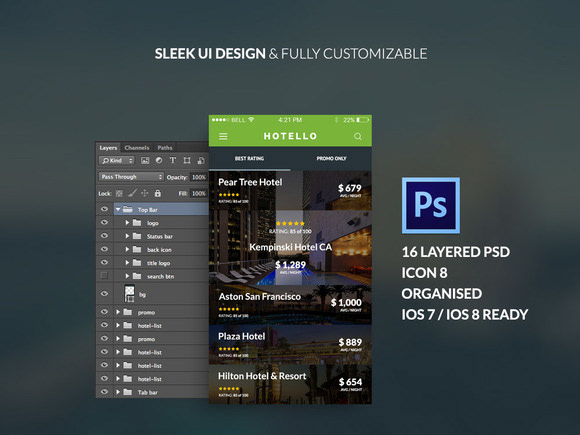Click the Status bar group folder icon
The width and height of the screenshot is (580, 435).
(x=137, y=236)
